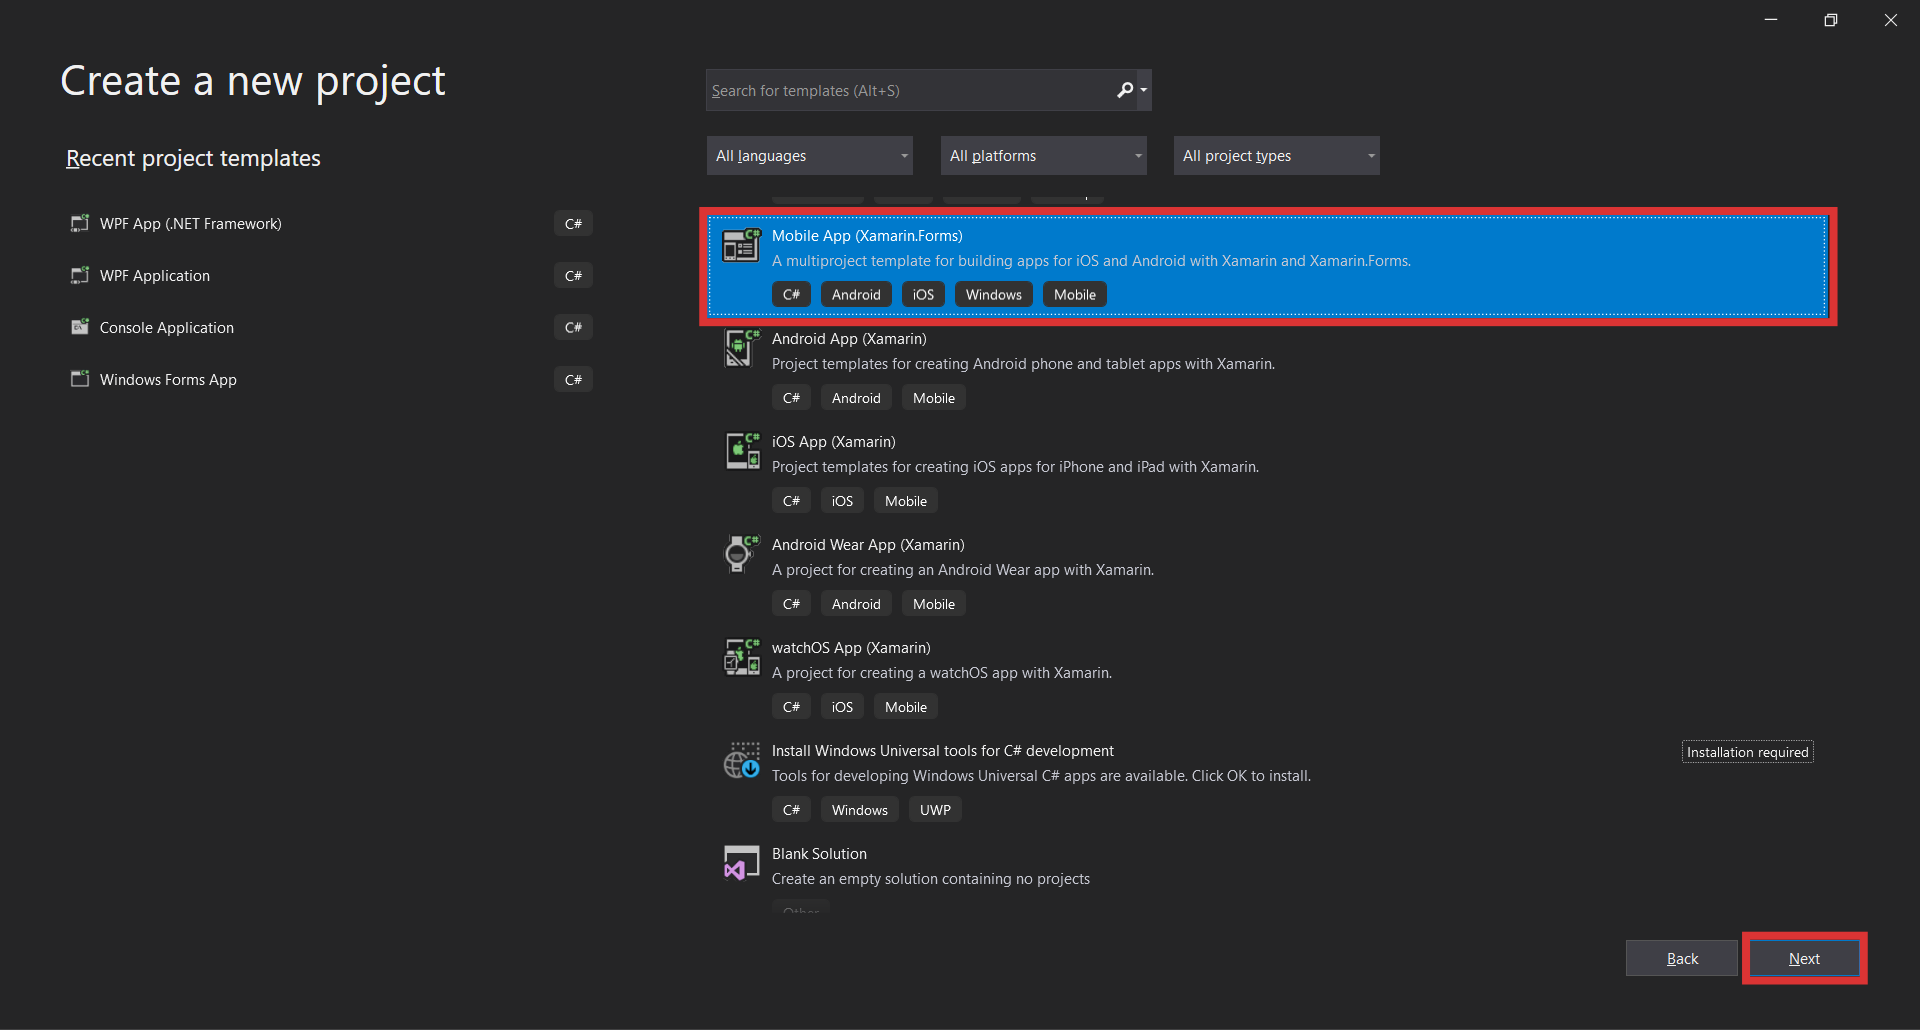
Task: Open the All project types dropdown
Action: [1277, 156]
